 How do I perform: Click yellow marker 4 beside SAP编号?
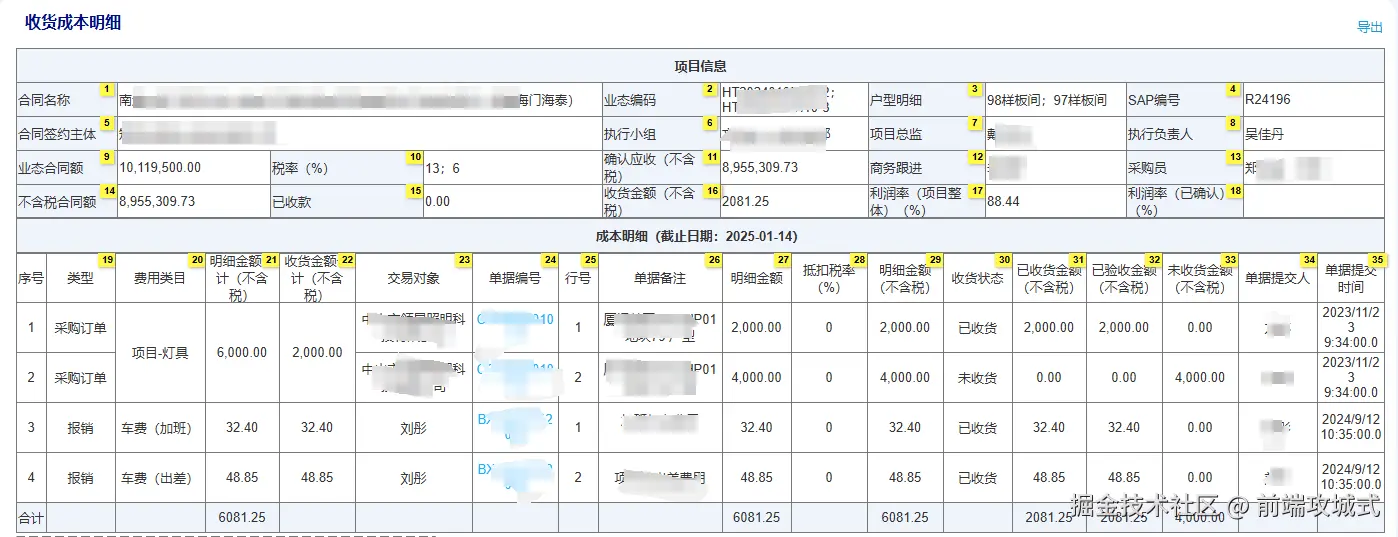[x=1233, y=89]
